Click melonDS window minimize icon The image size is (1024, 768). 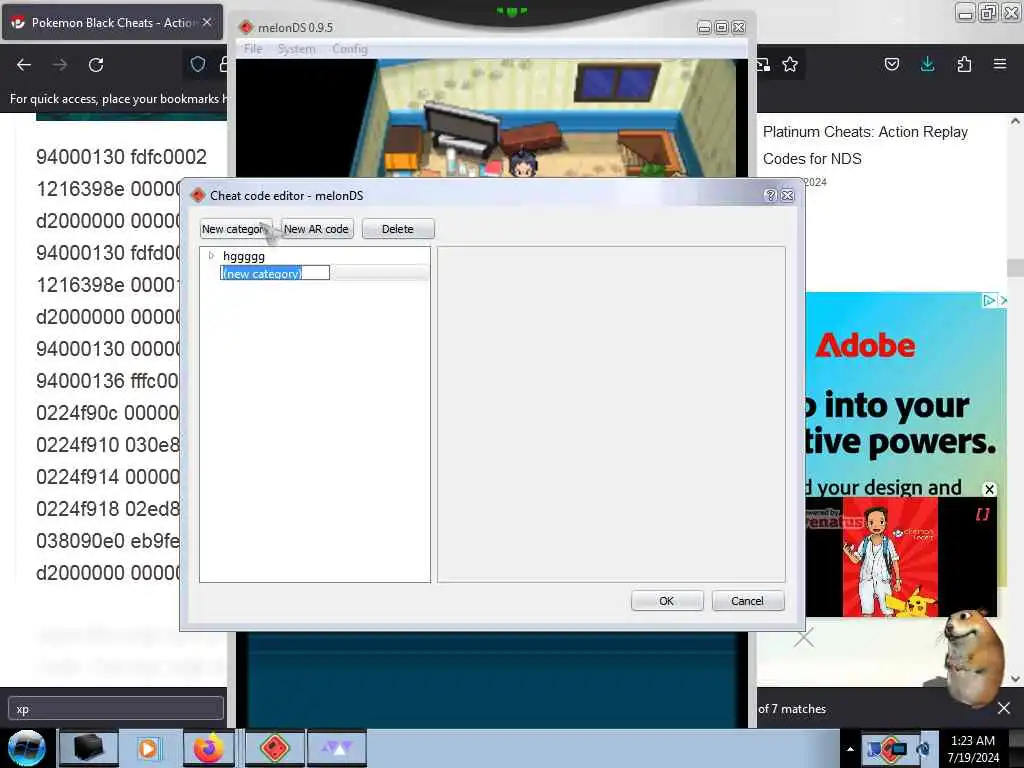704,27
